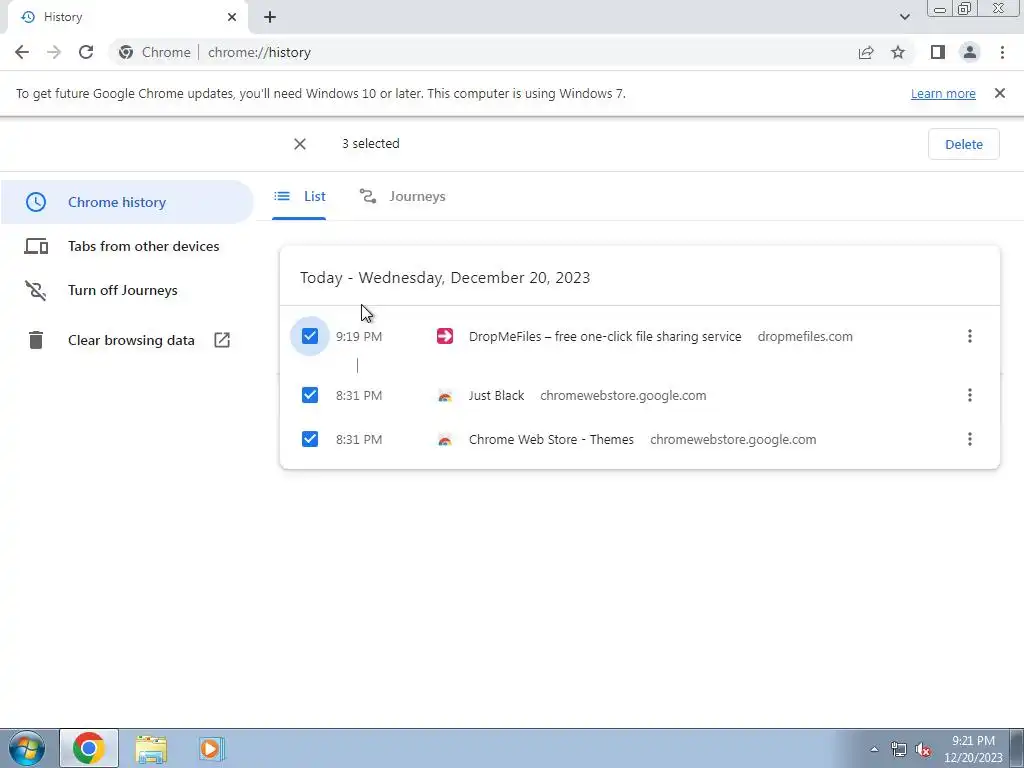Open more actions for the Just Black entry

[x=970, y=395]
